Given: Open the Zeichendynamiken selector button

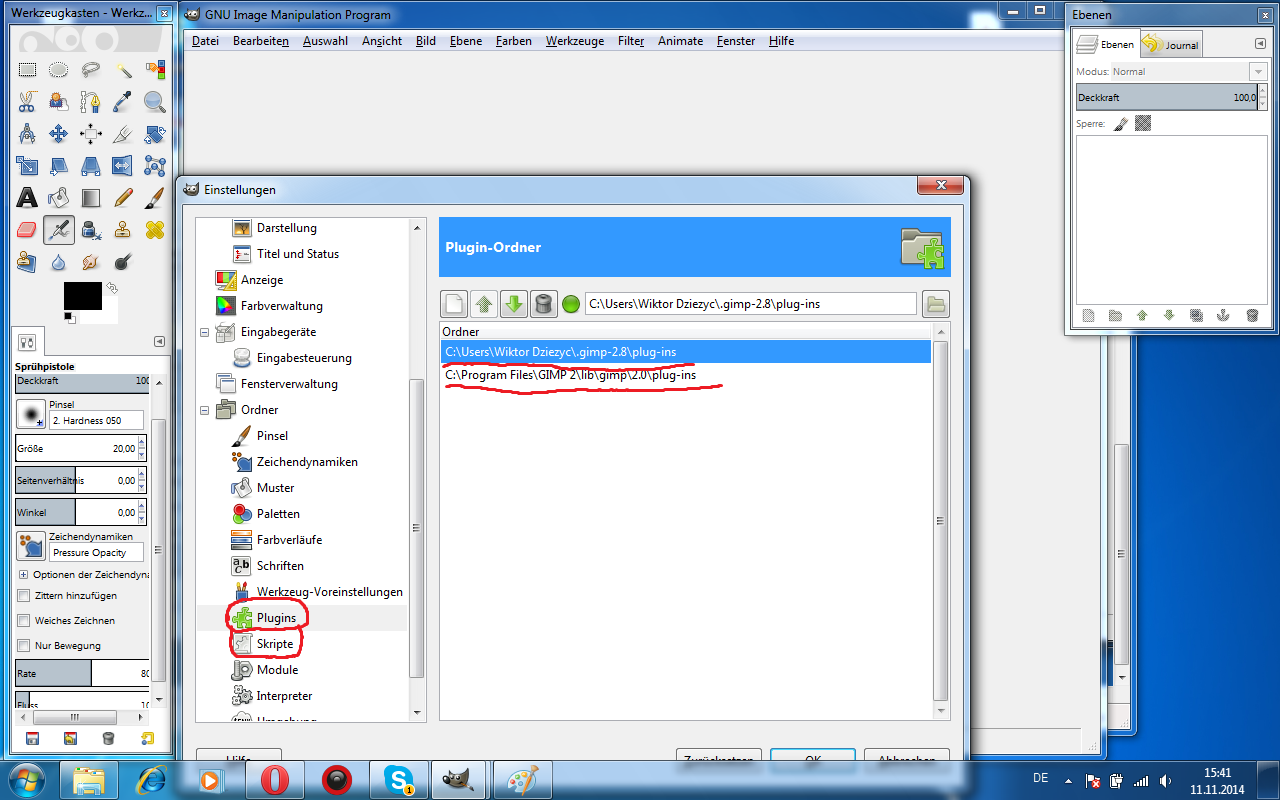Looking at the screenshot, I should [31, 546].
